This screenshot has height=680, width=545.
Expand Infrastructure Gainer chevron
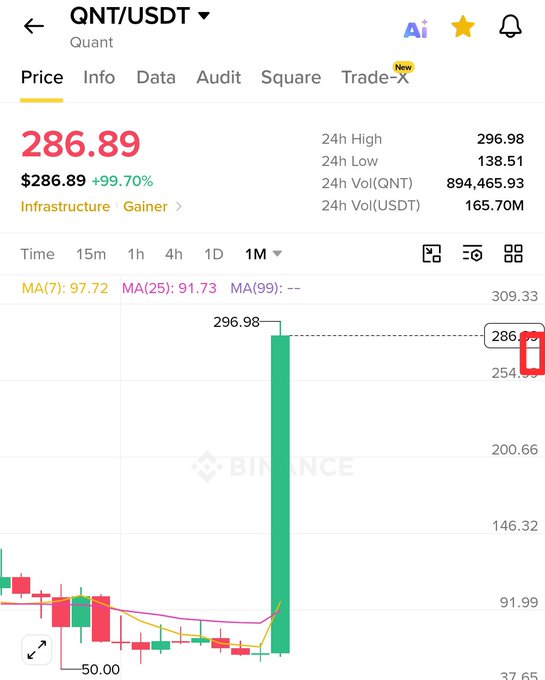coord(179,206)
